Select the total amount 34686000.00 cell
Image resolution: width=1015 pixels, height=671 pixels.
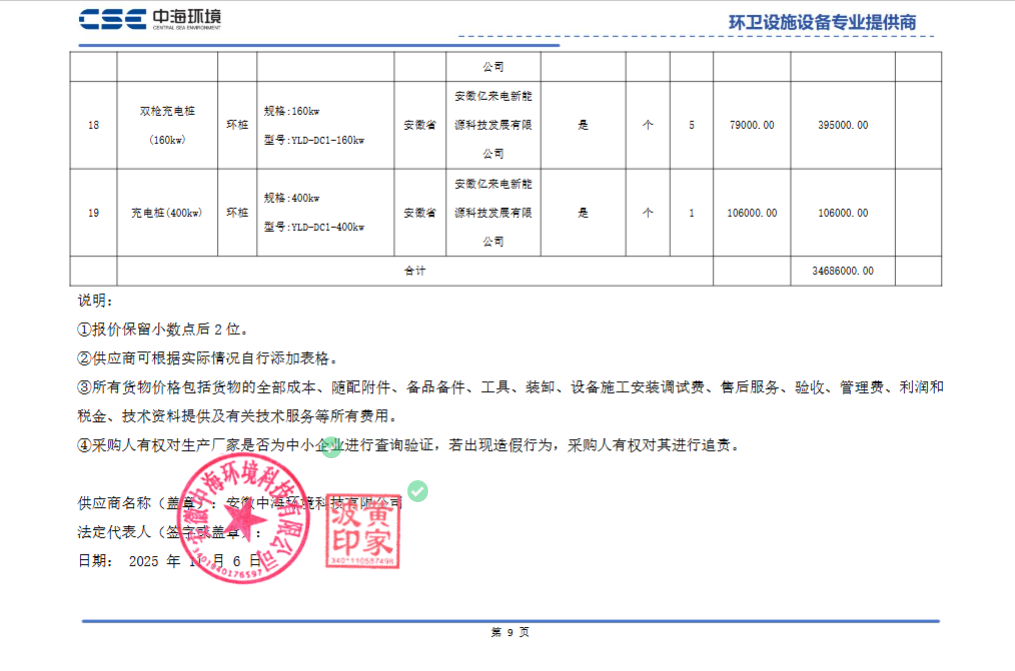[842, 271]
